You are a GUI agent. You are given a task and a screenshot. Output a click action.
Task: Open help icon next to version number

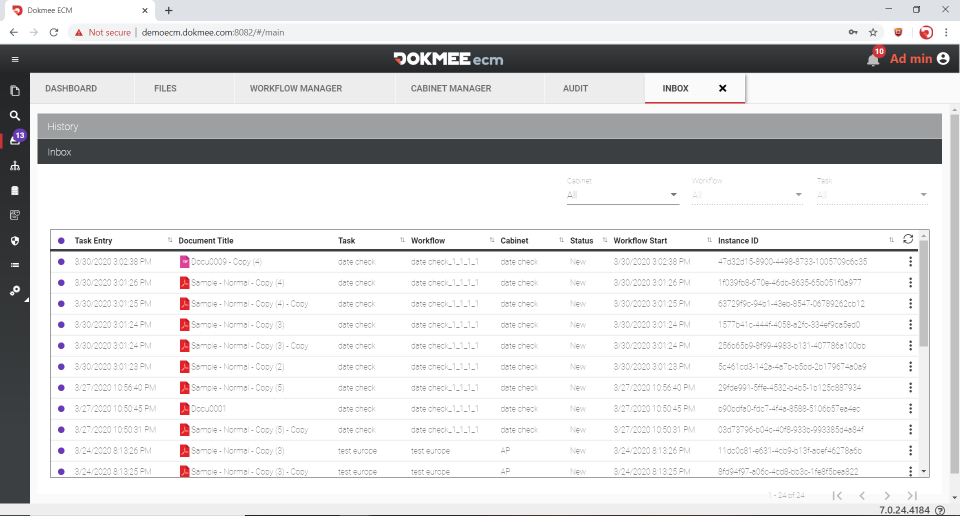coord(940,510)
